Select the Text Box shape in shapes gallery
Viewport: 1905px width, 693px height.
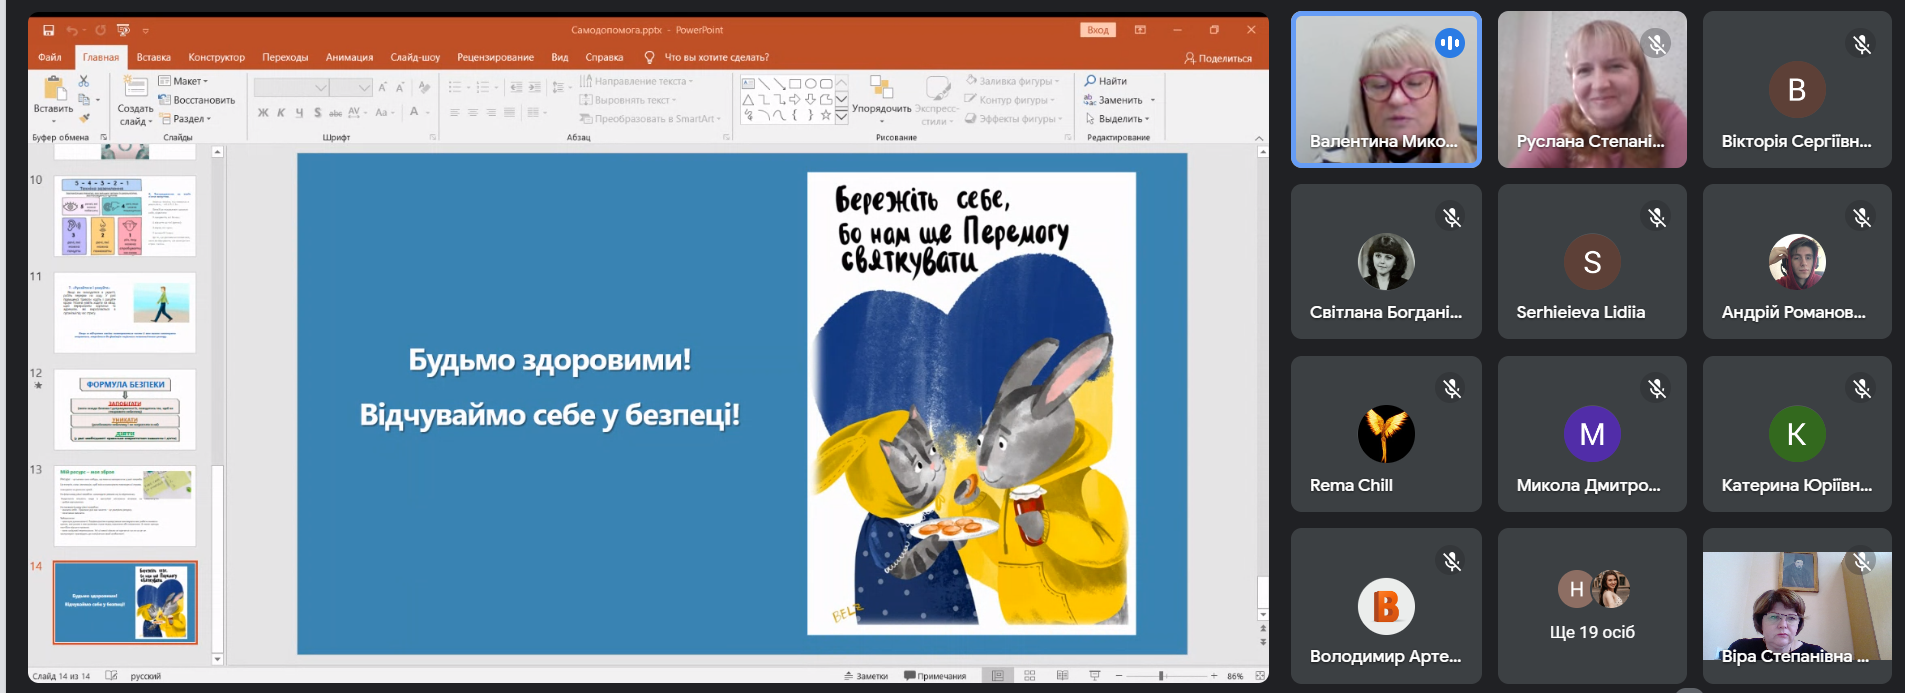point(748,84)
